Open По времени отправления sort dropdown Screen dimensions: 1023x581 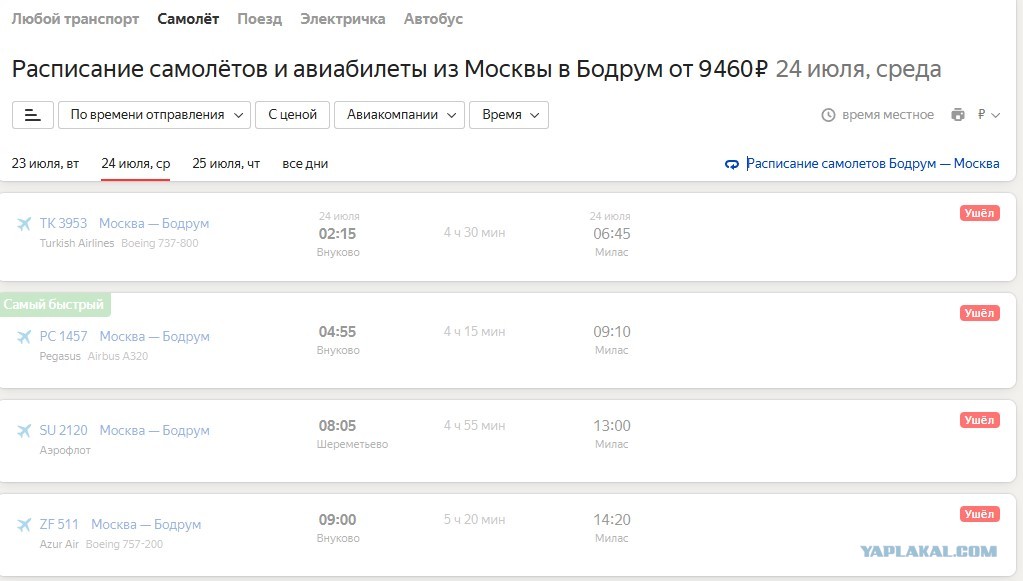155,115
